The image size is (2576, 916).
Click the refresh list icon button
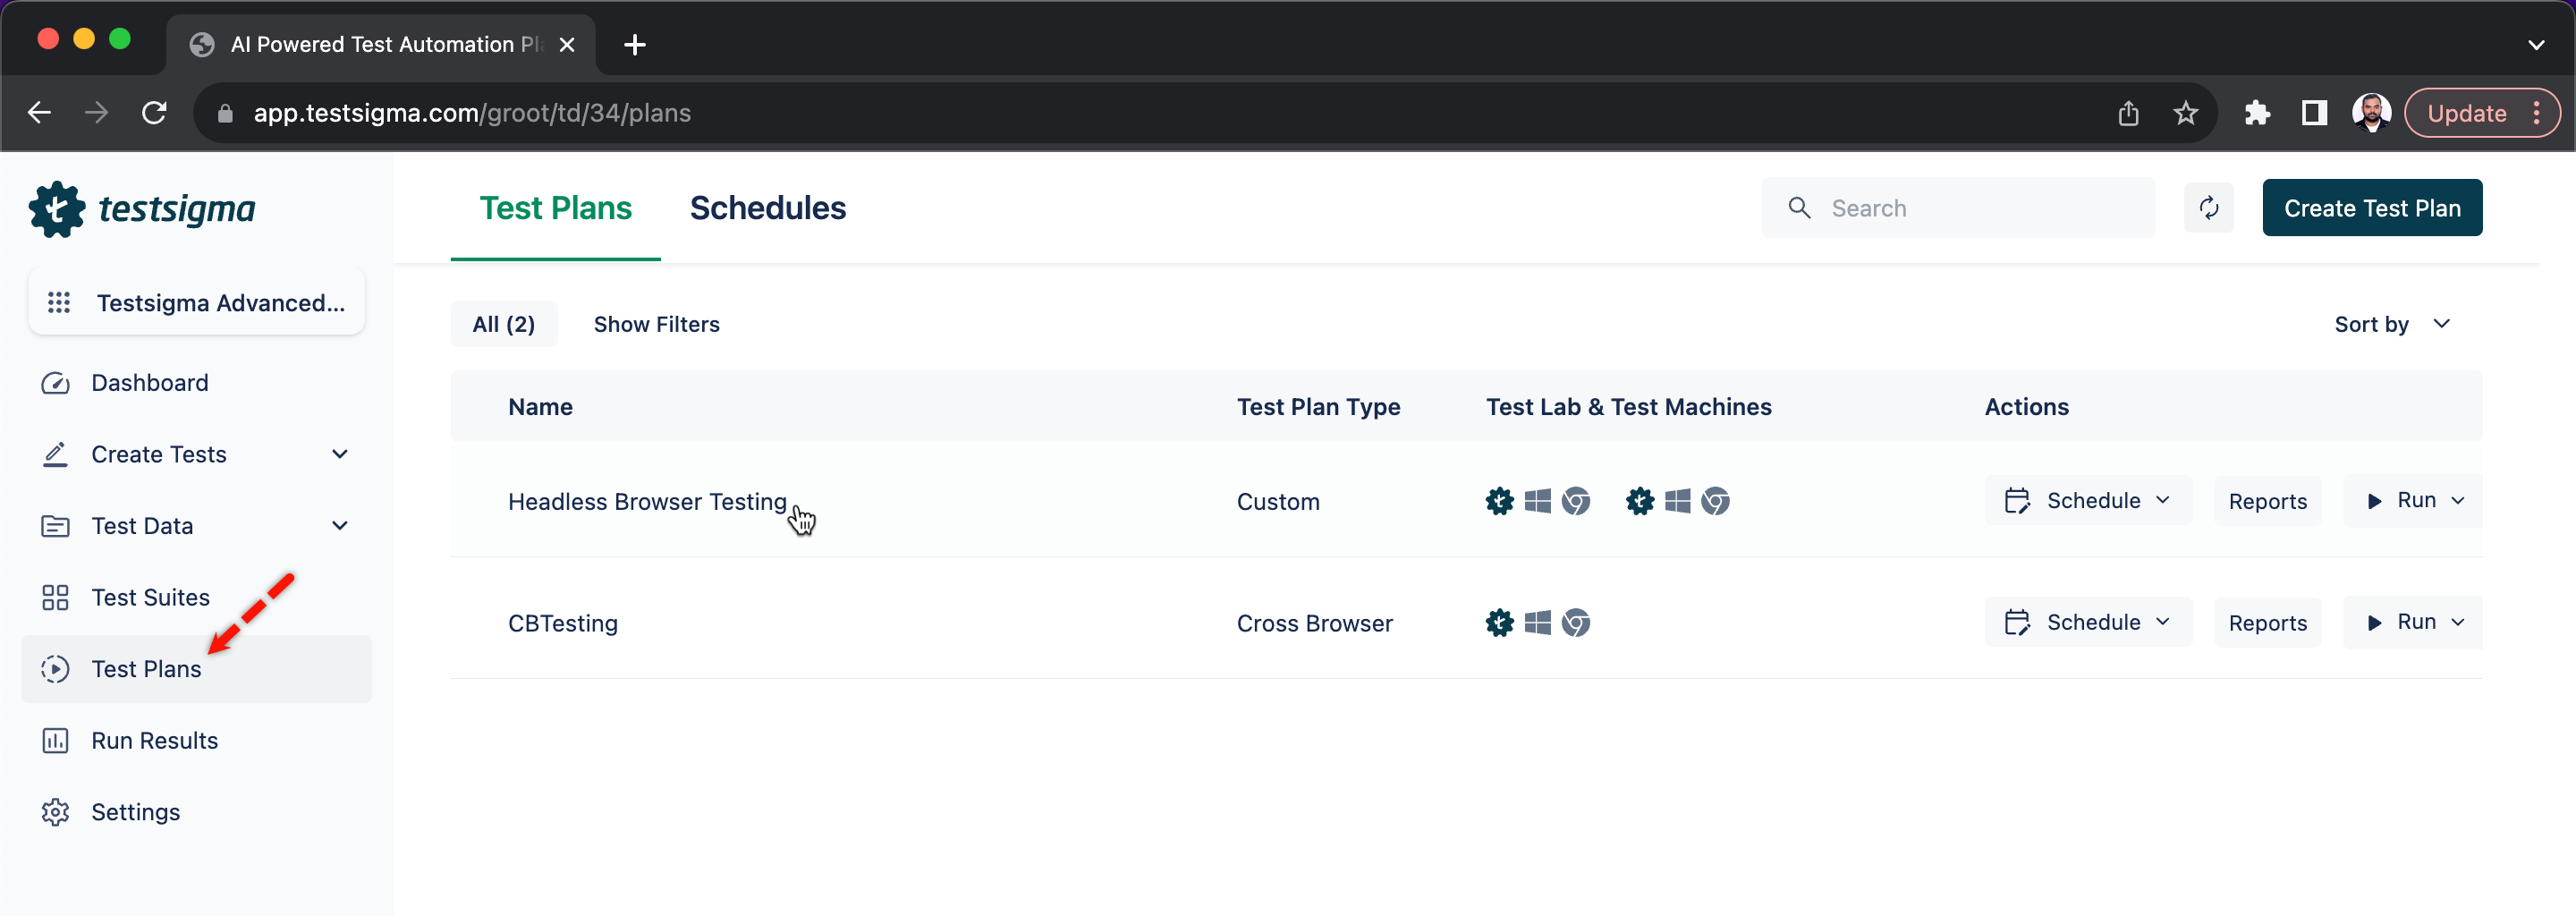(x=2208, y=208)
